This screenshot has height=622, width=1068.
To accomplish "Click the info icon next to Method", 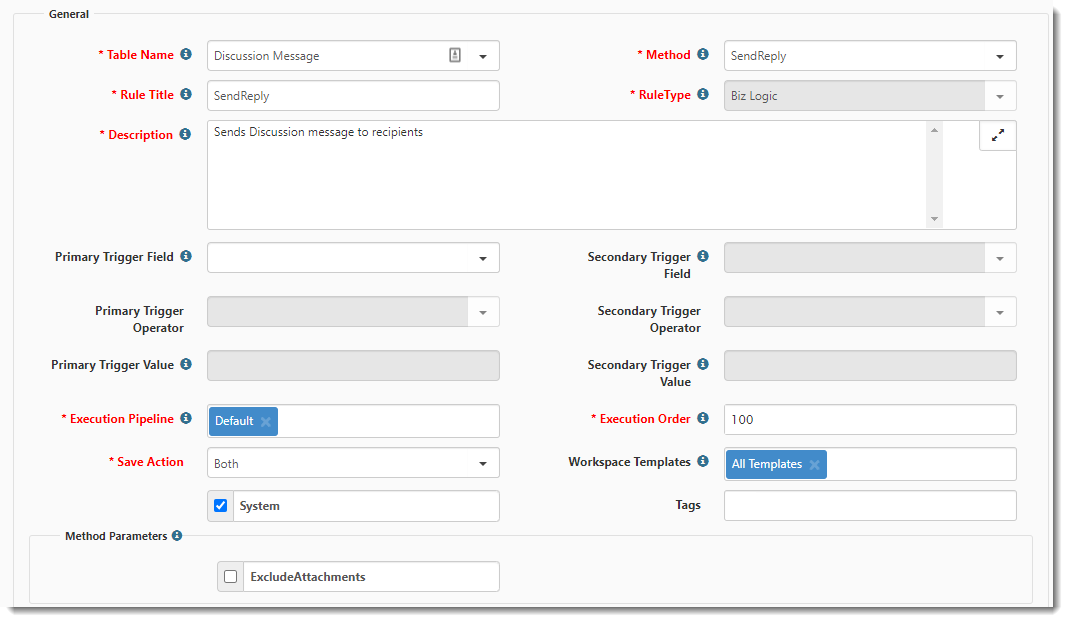I will (x=703, y=55).
